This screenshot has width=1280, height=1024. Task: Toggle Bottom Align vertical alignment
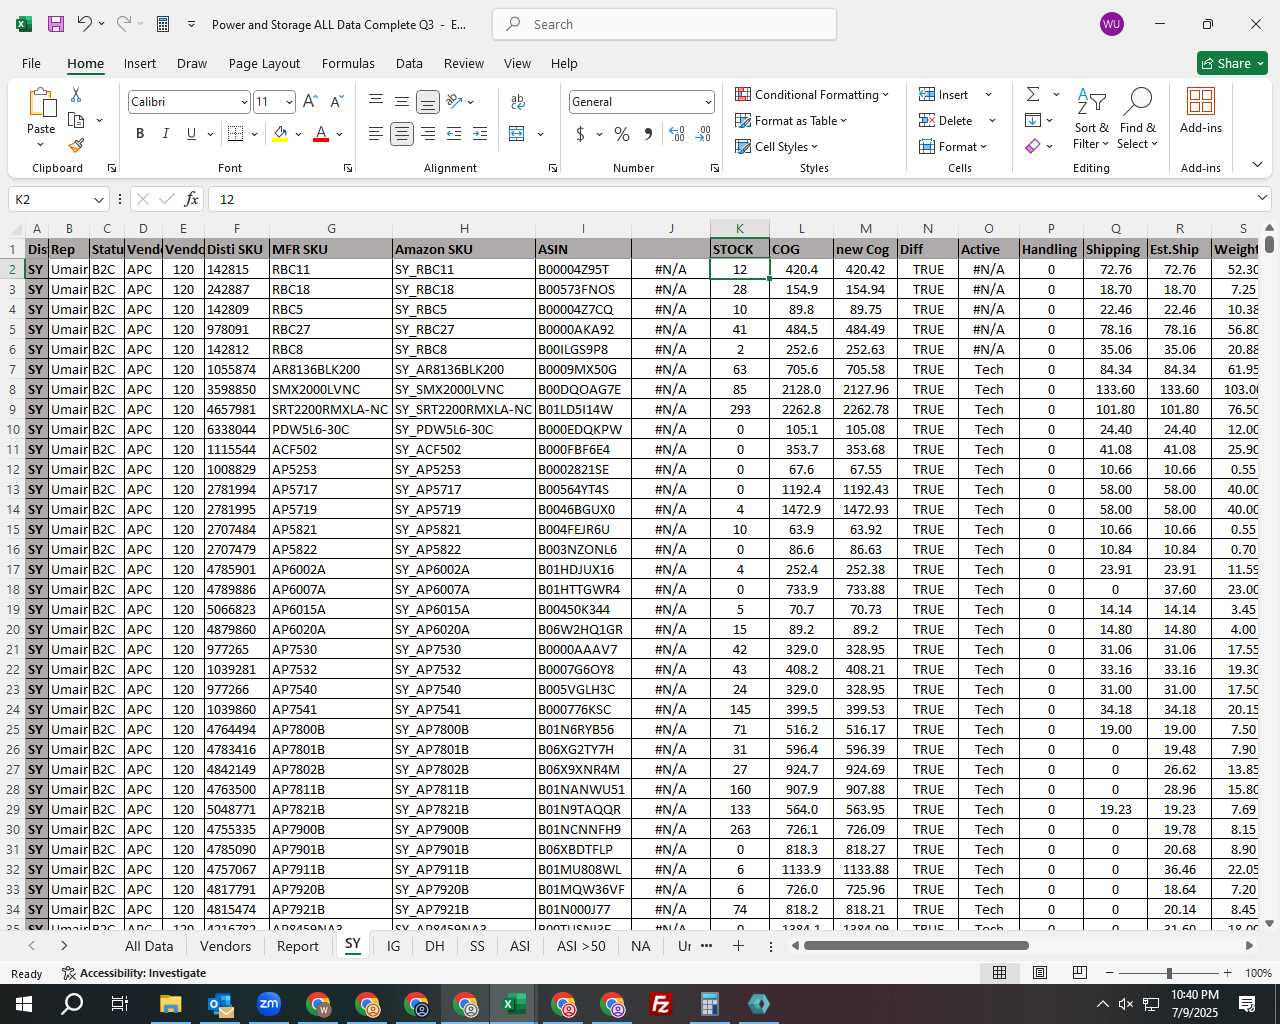[x=427, y=102]
